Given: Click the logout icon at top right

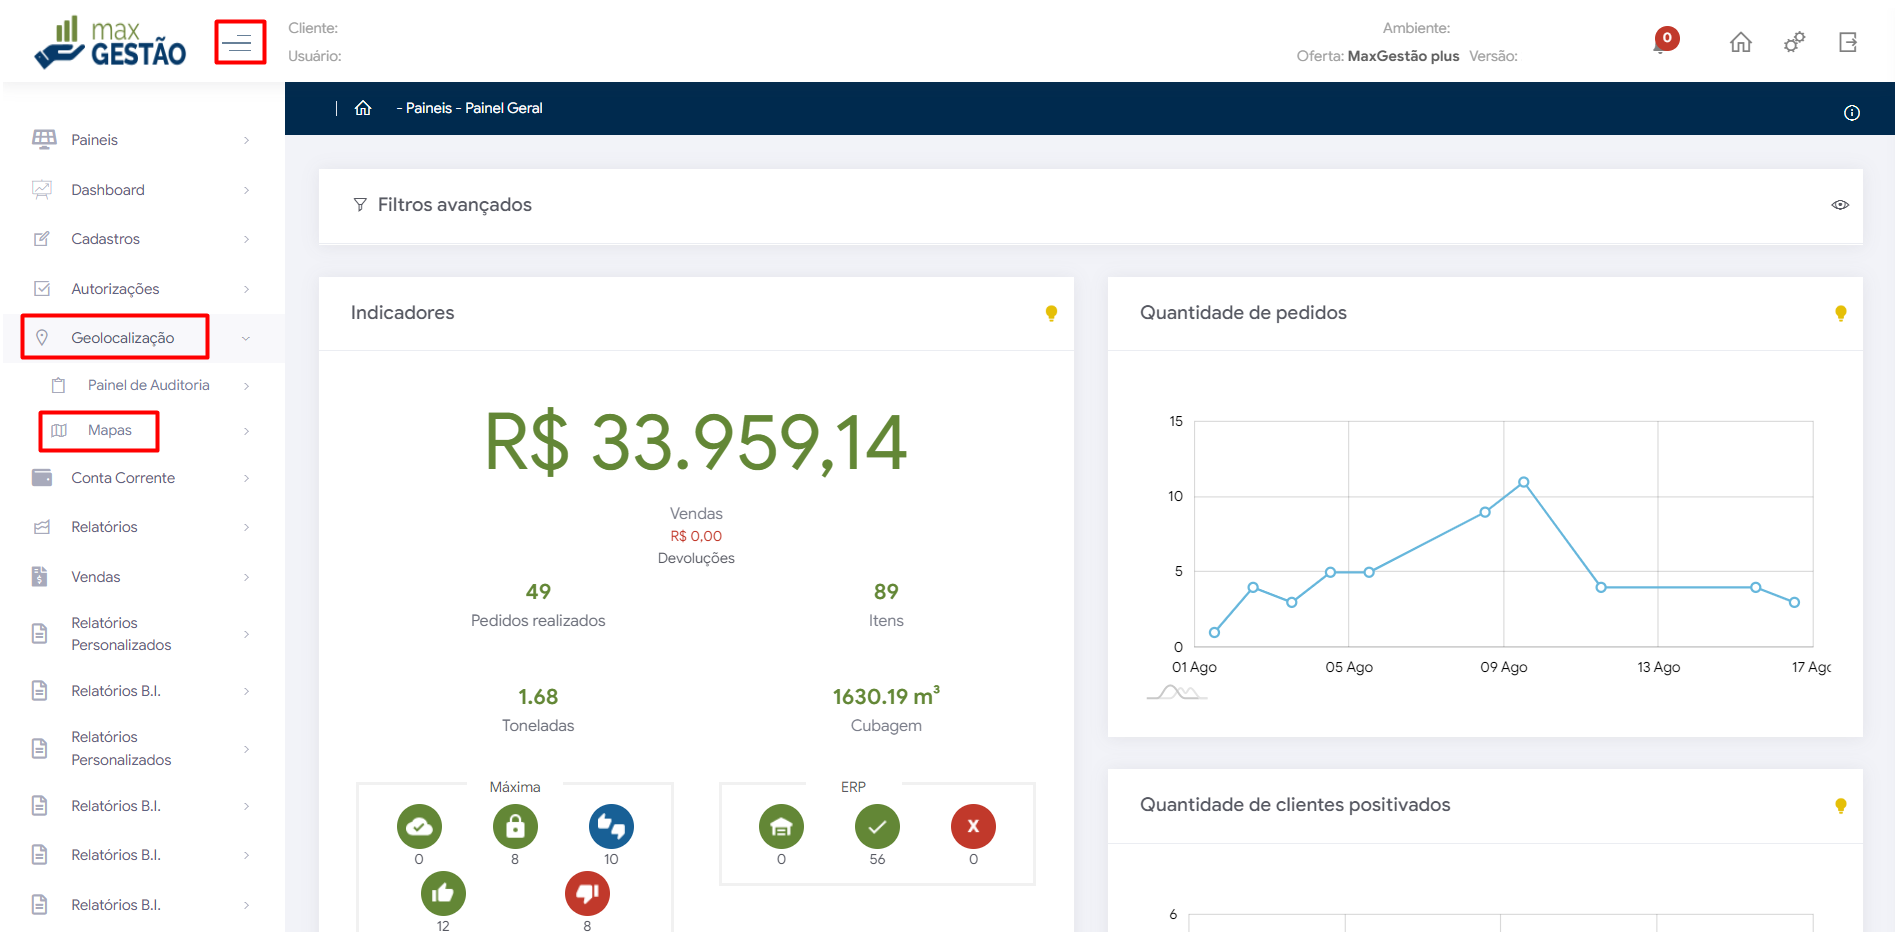Looking at the screenshot, I should point(1847,42).
